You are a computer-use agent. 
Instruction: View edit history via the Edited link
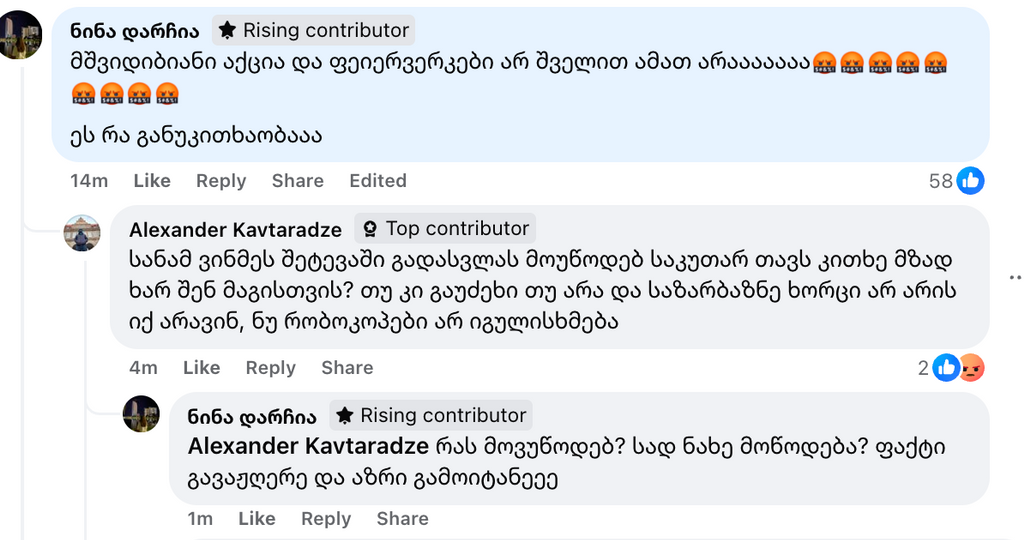point(377,181)
